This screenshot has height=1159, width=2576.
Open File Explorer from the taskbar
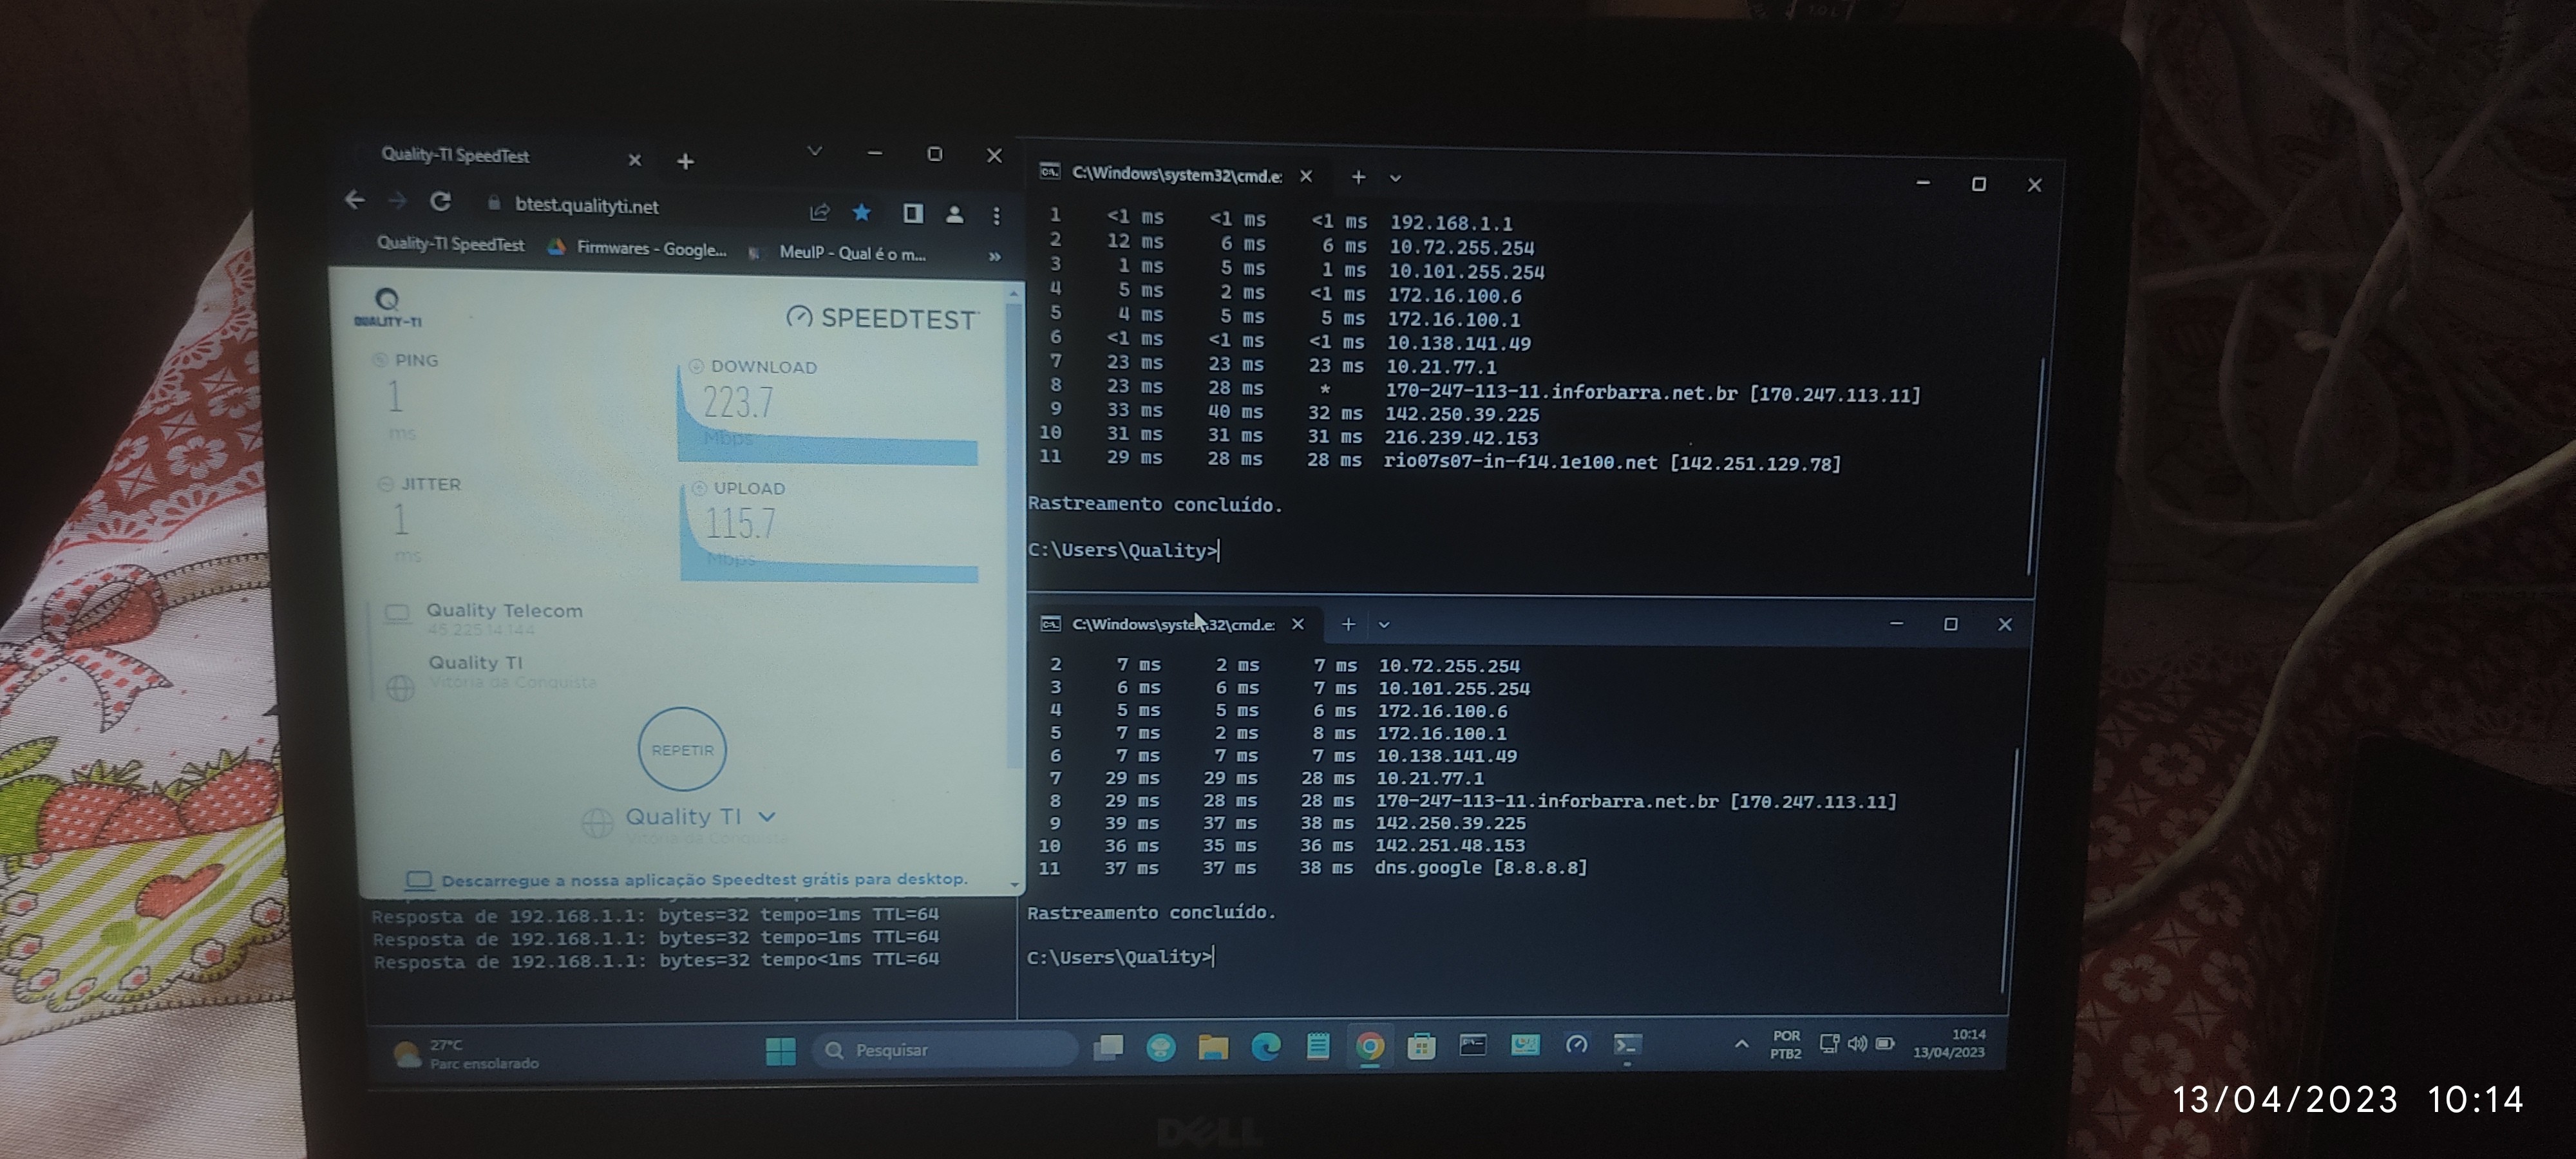click(x=1213, y=1047)
